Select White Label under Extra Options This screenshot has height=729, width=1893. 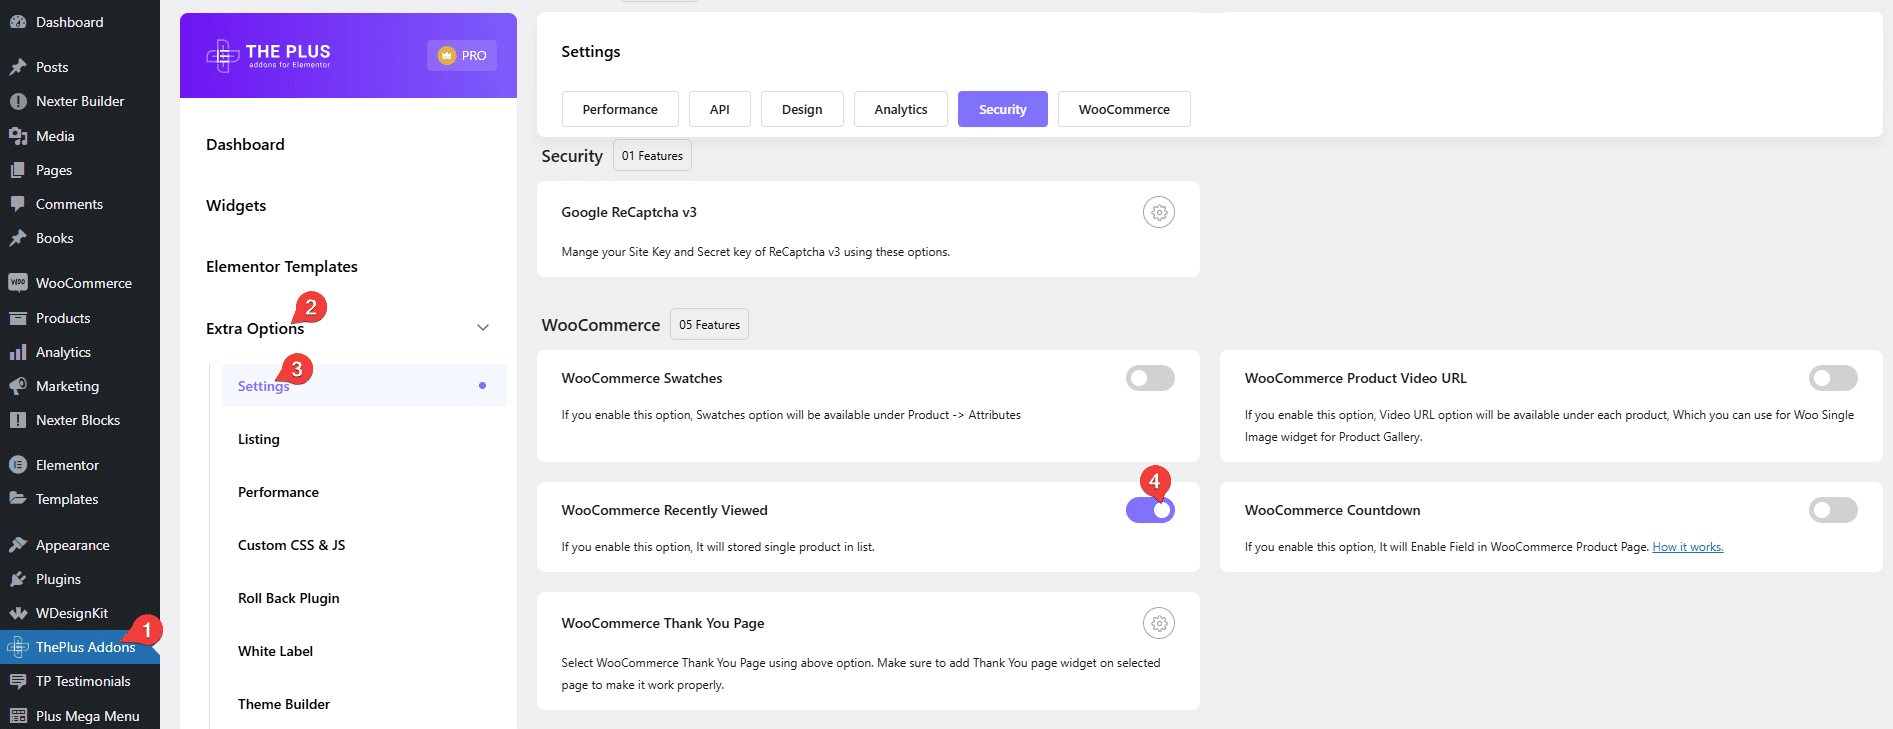(x=275, y=651)
